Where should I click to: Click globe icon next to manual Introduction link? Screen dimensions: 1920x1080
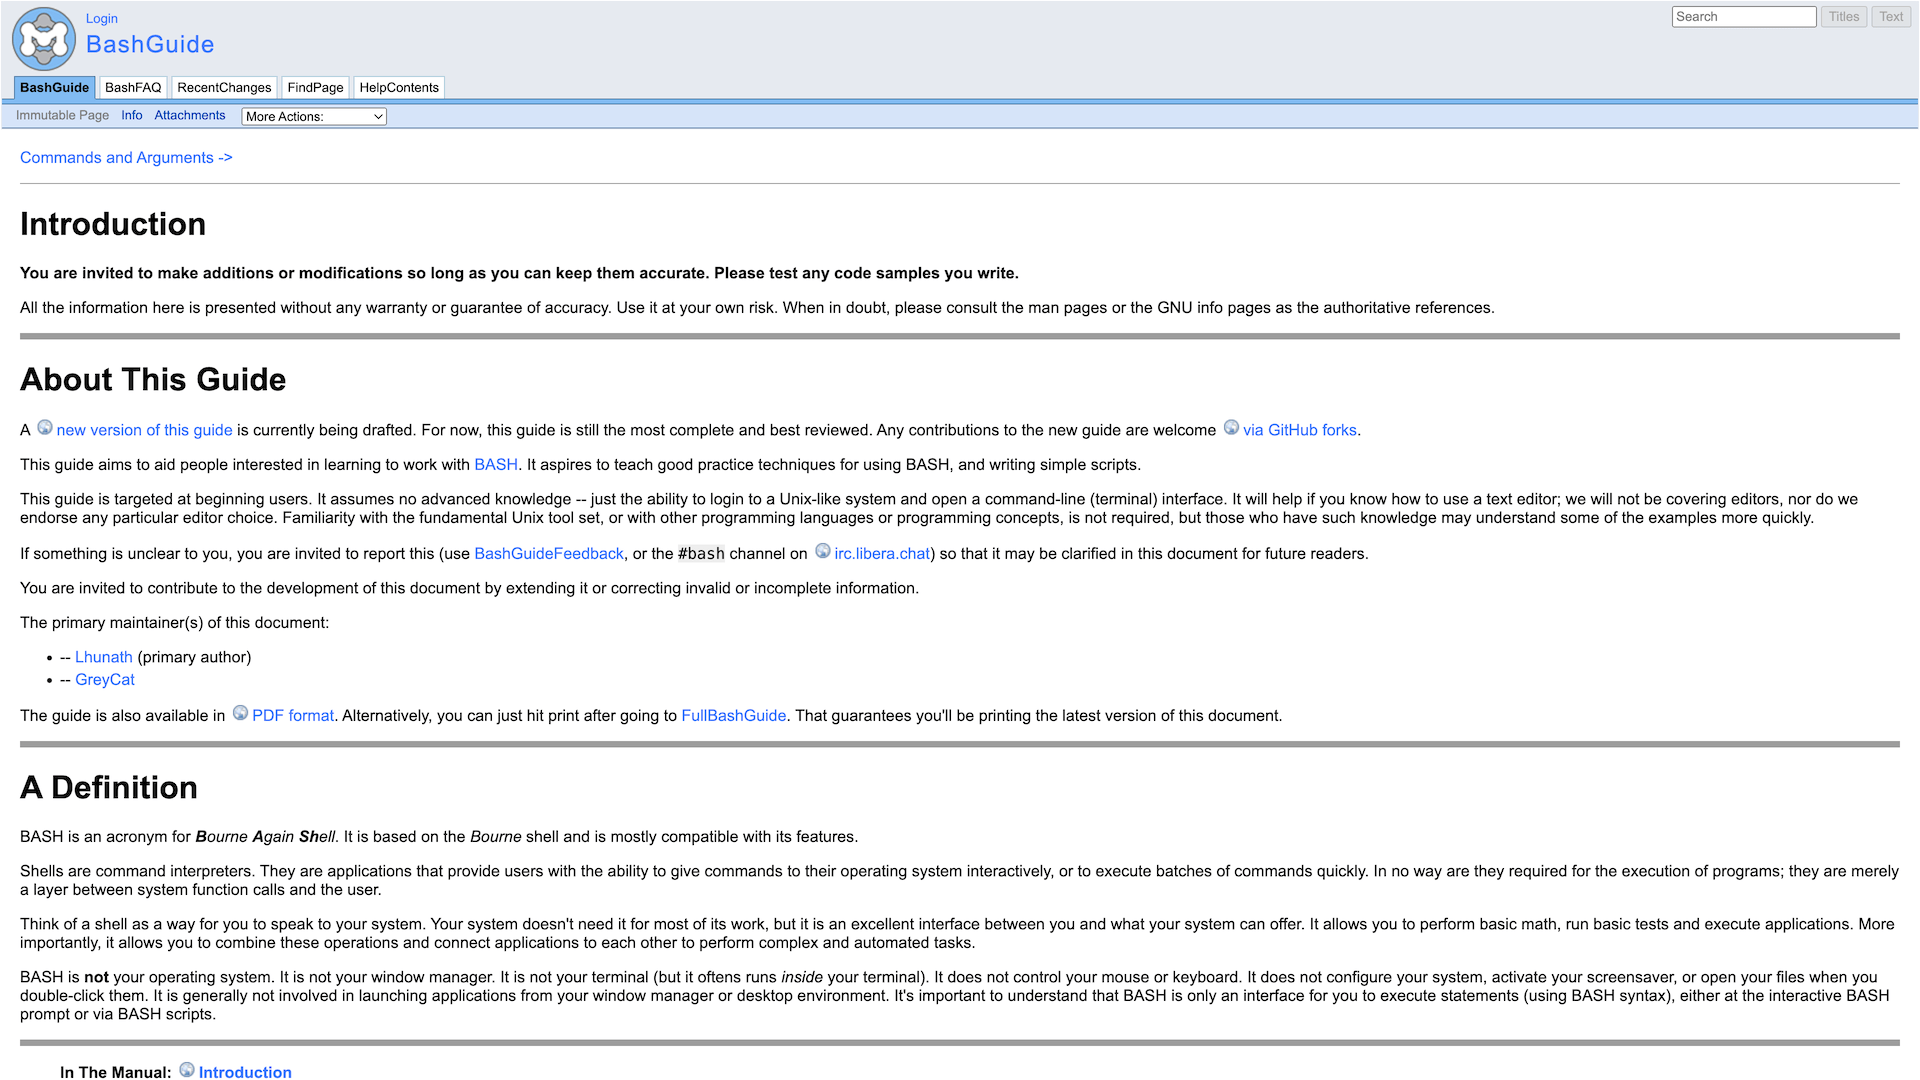tap(187, 1070)
